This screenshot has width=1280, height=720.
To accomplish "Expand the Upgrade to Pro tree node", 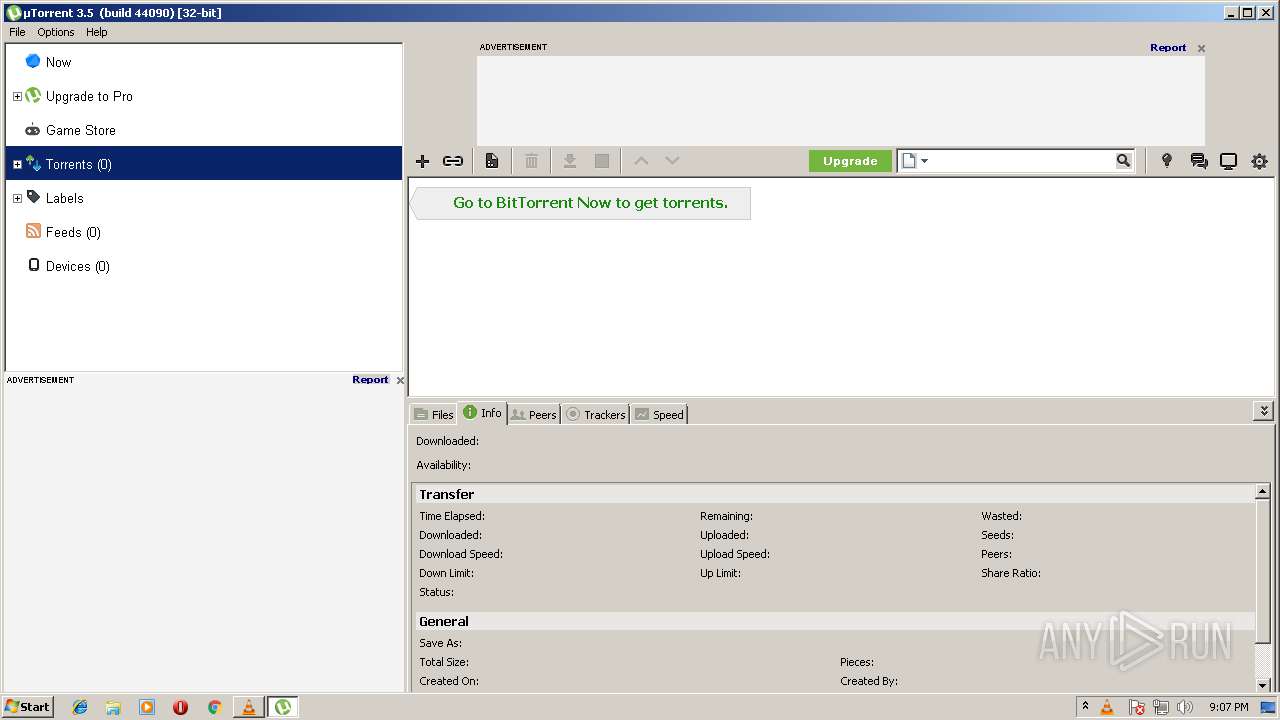I will pyautogui.click(x=17, y=97).
